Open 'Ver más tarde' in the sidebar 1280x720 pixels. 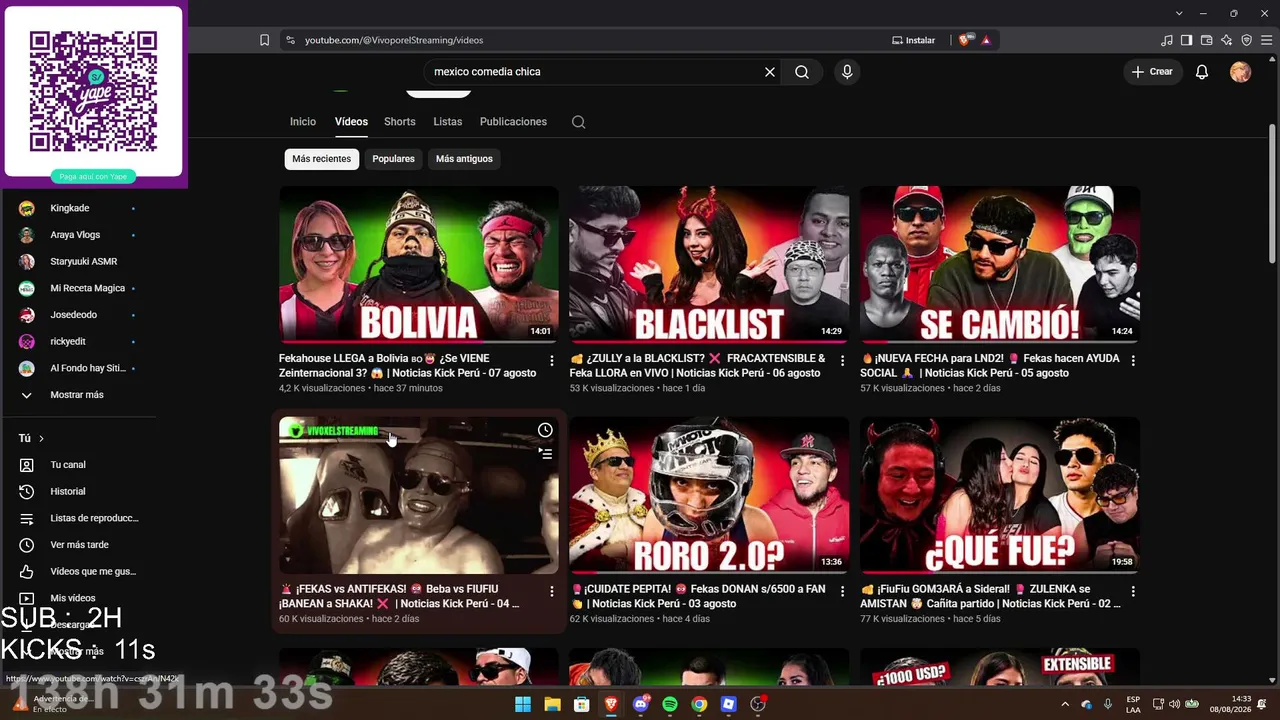[x=79, y=545]
